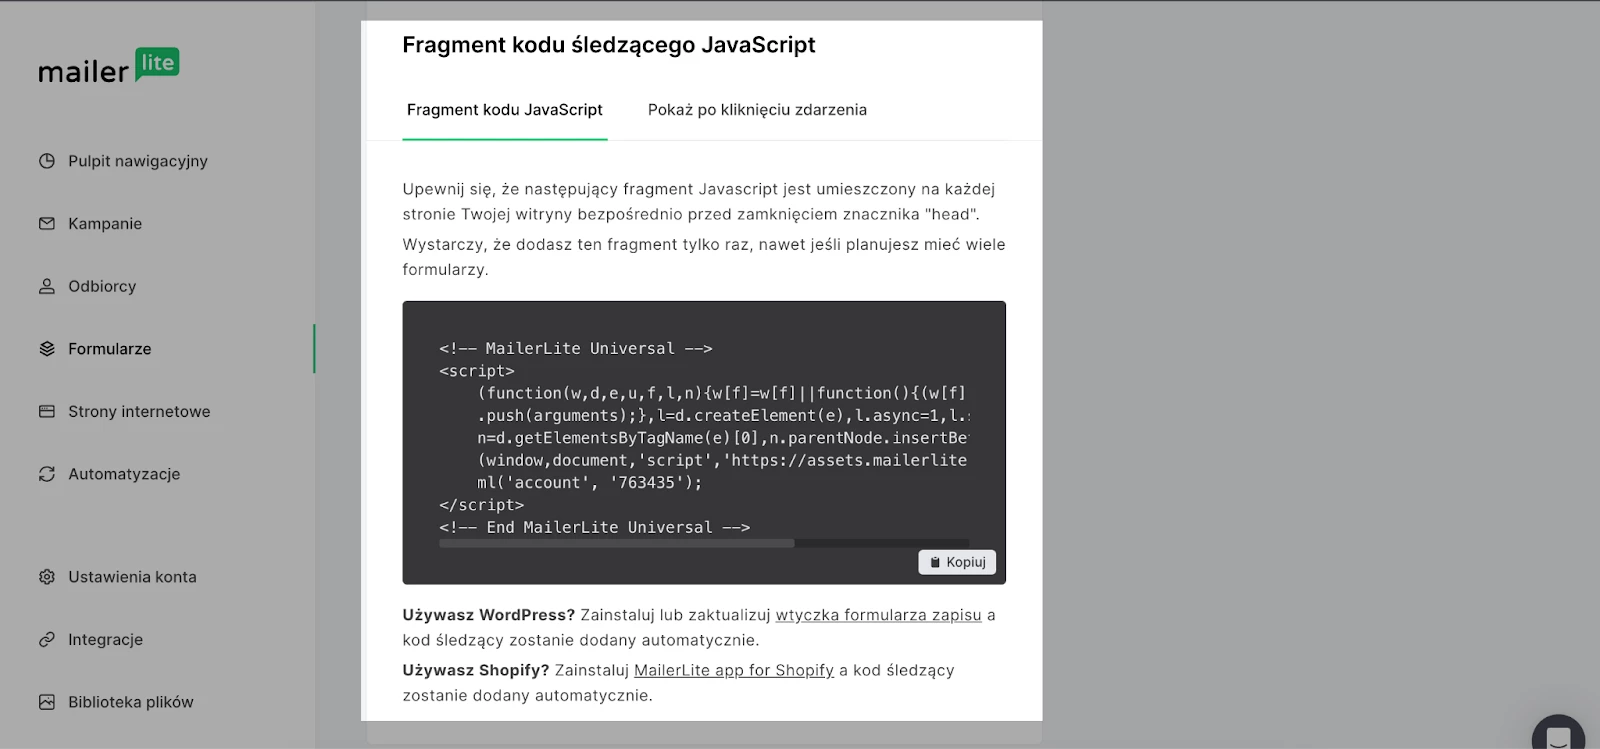1600x749 pixels.
Task: Switch to the Fragment kodu JavaScript tab
Action: point(504,110)
